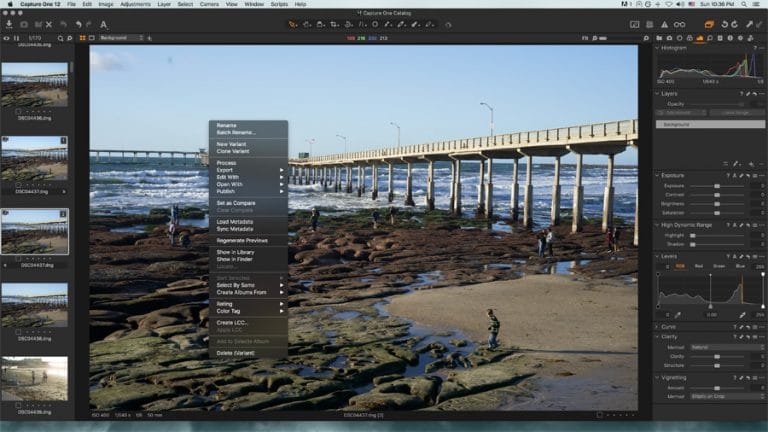Adjust the Exposure slider handle
This screenshot has width=768, height=432.
717,186
